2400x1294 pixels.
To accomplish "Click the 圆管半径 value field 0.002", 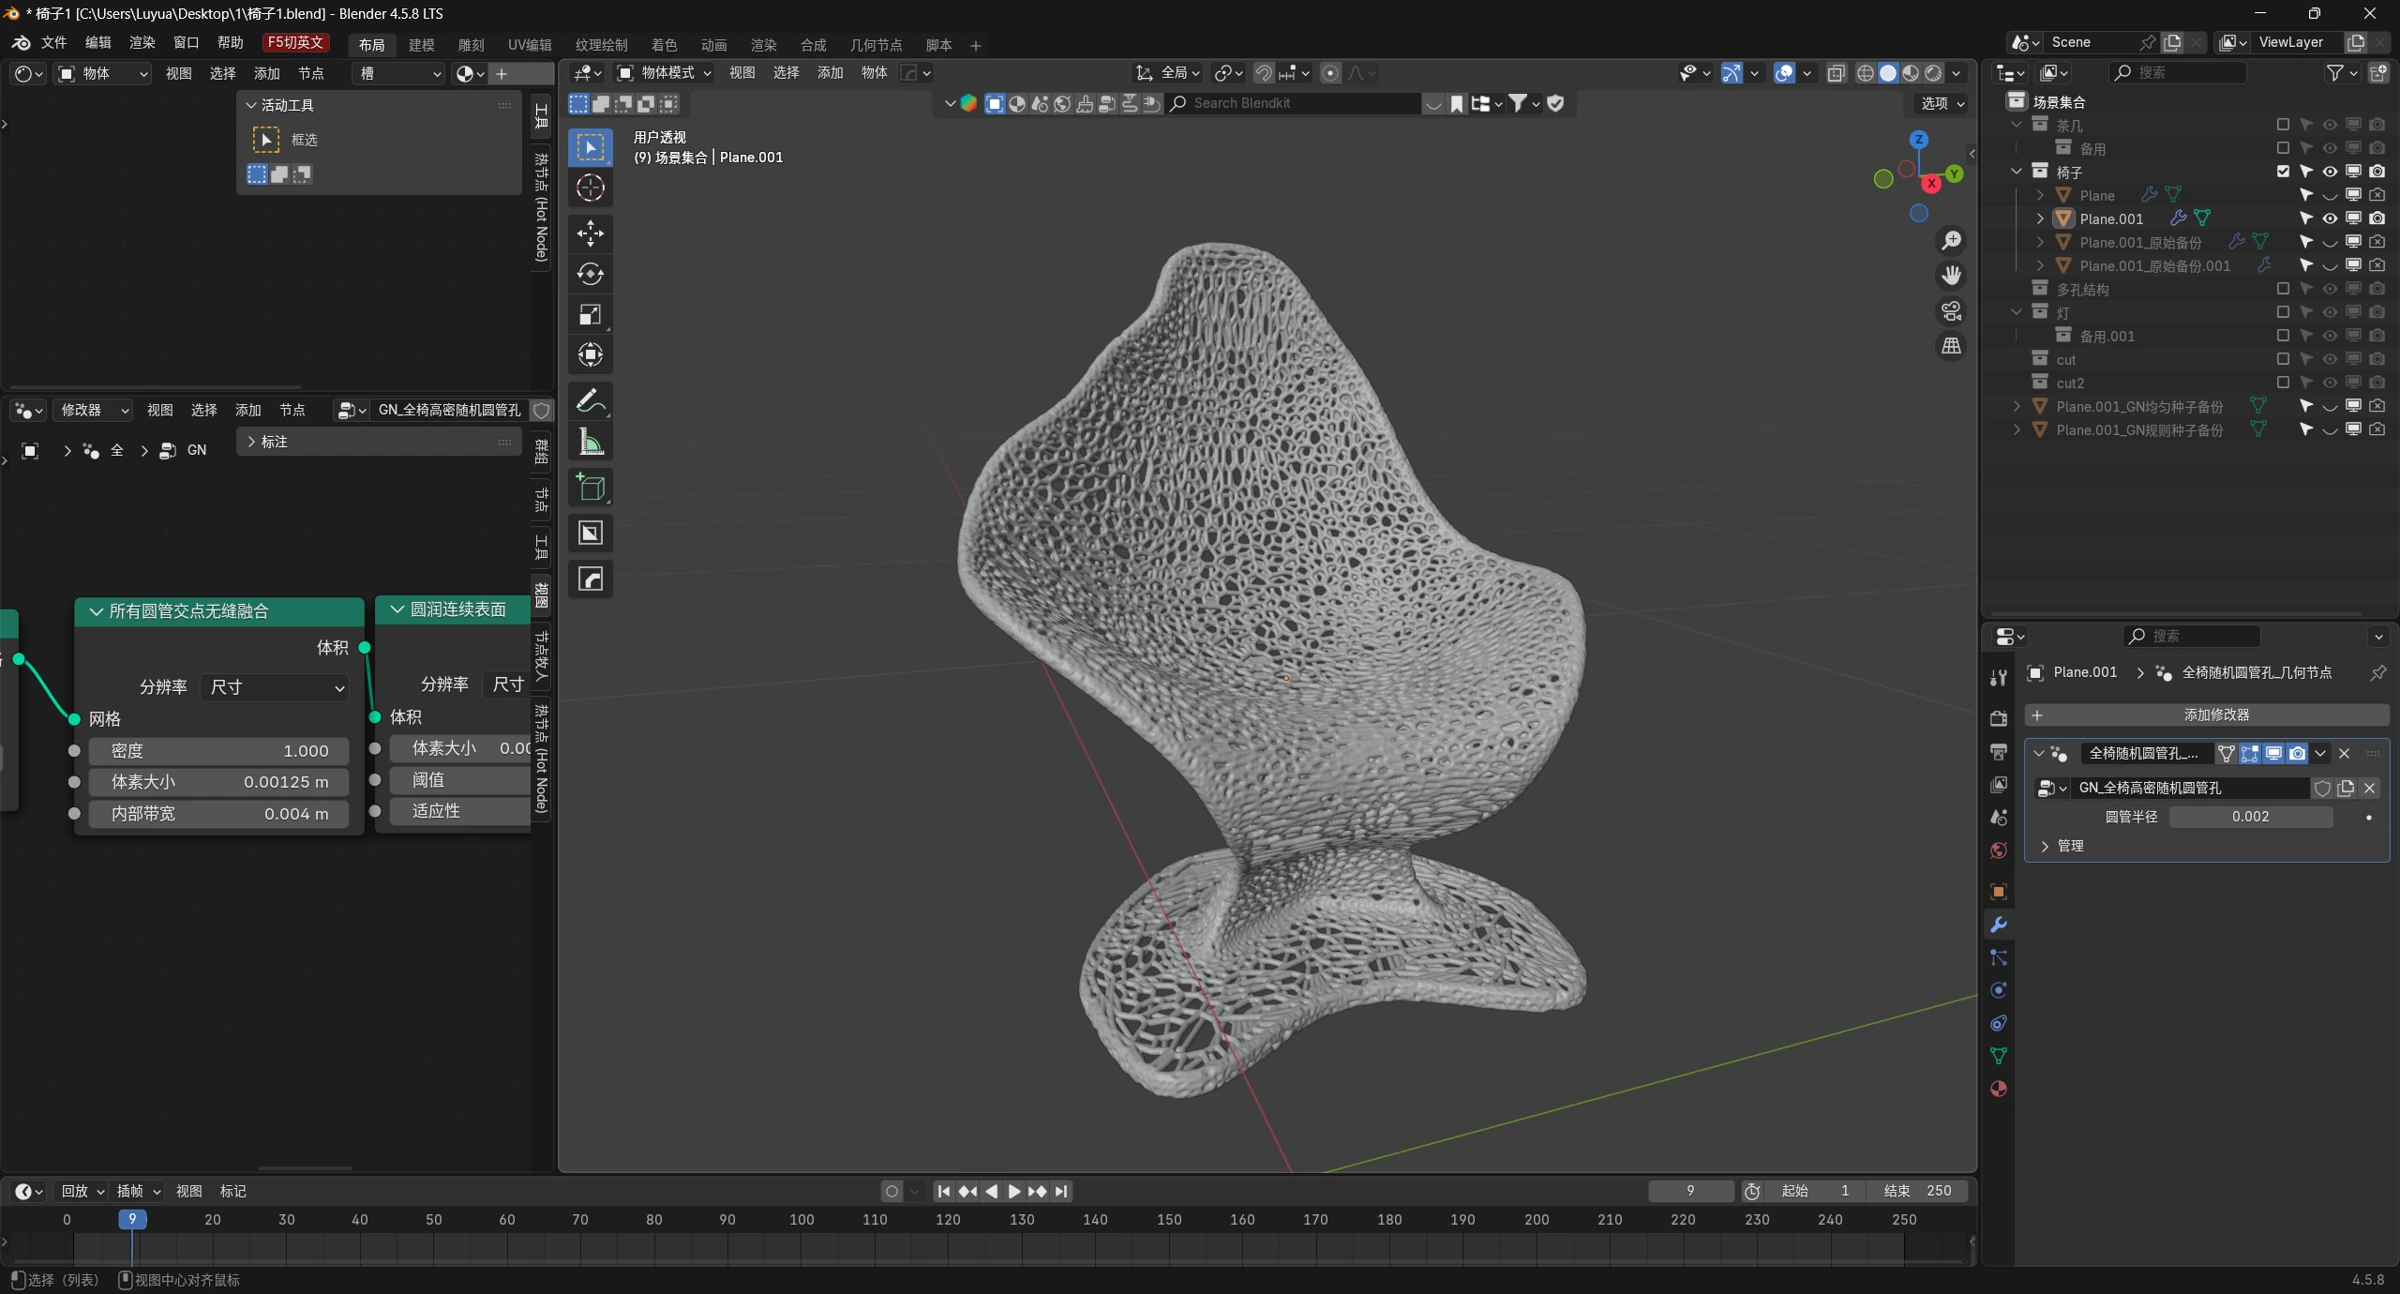I will pos(2250,817).
